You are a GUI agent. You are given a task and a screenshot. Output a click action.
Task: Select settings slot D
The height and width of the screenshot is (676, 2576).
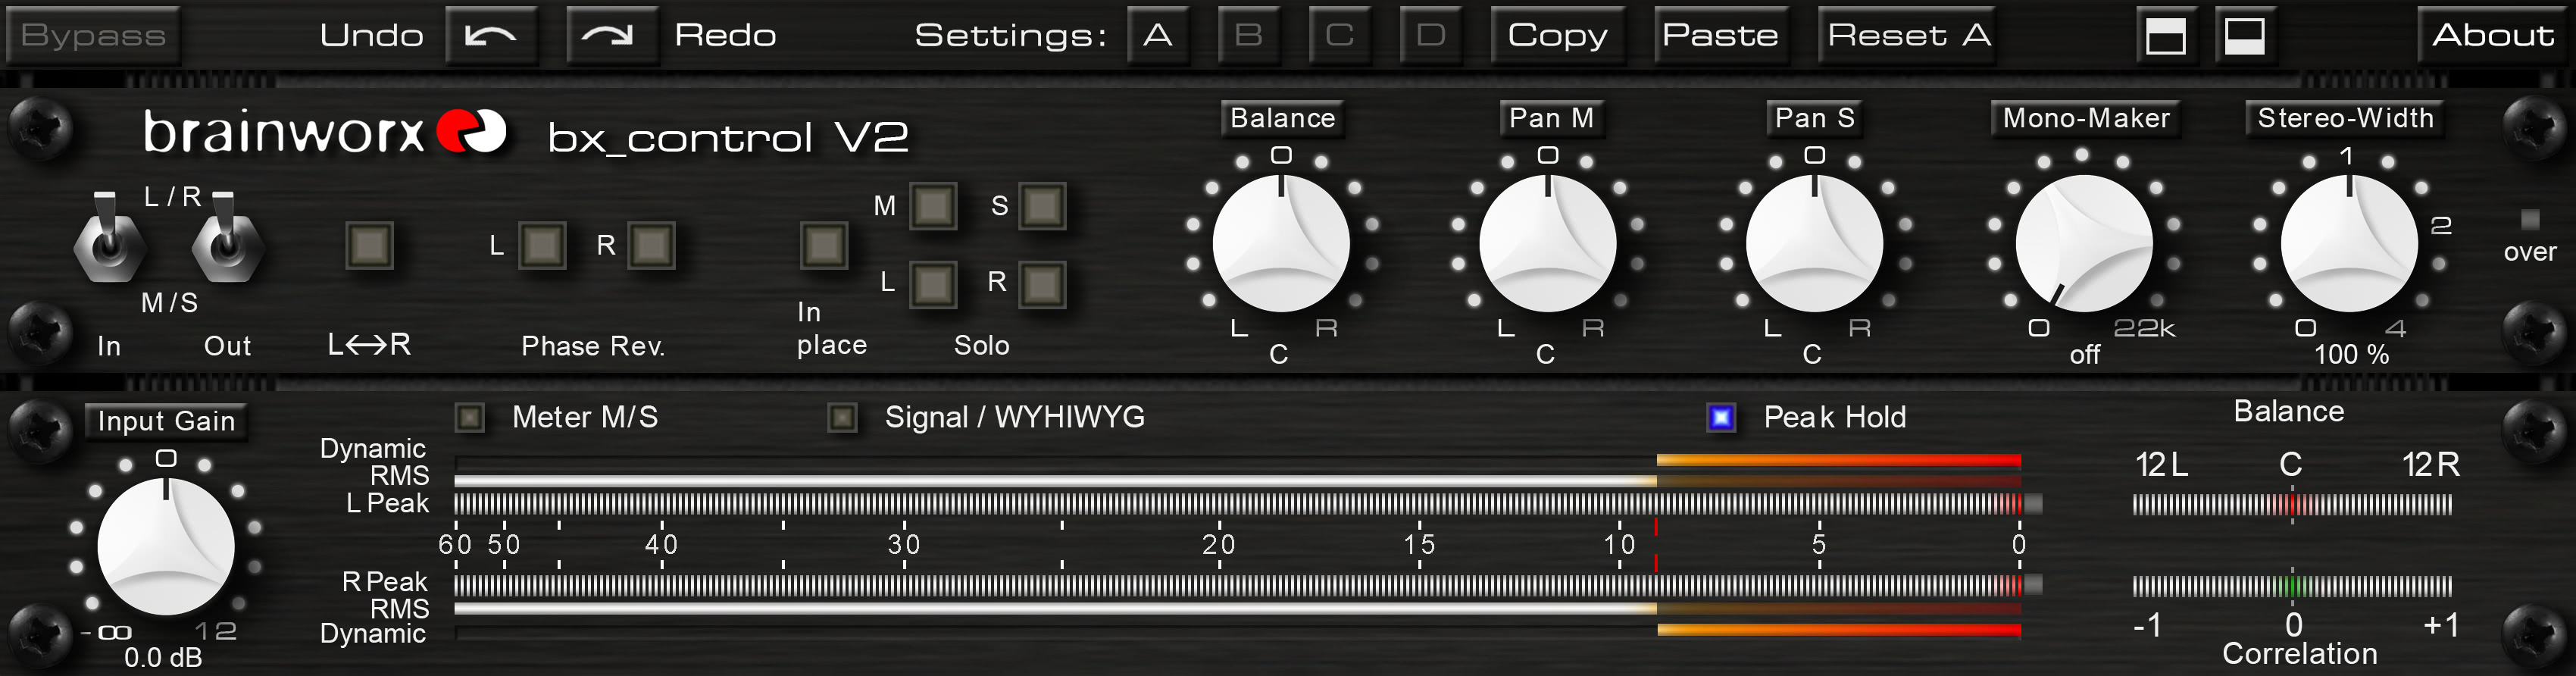pyautogui.click(x=1431, y=36)
